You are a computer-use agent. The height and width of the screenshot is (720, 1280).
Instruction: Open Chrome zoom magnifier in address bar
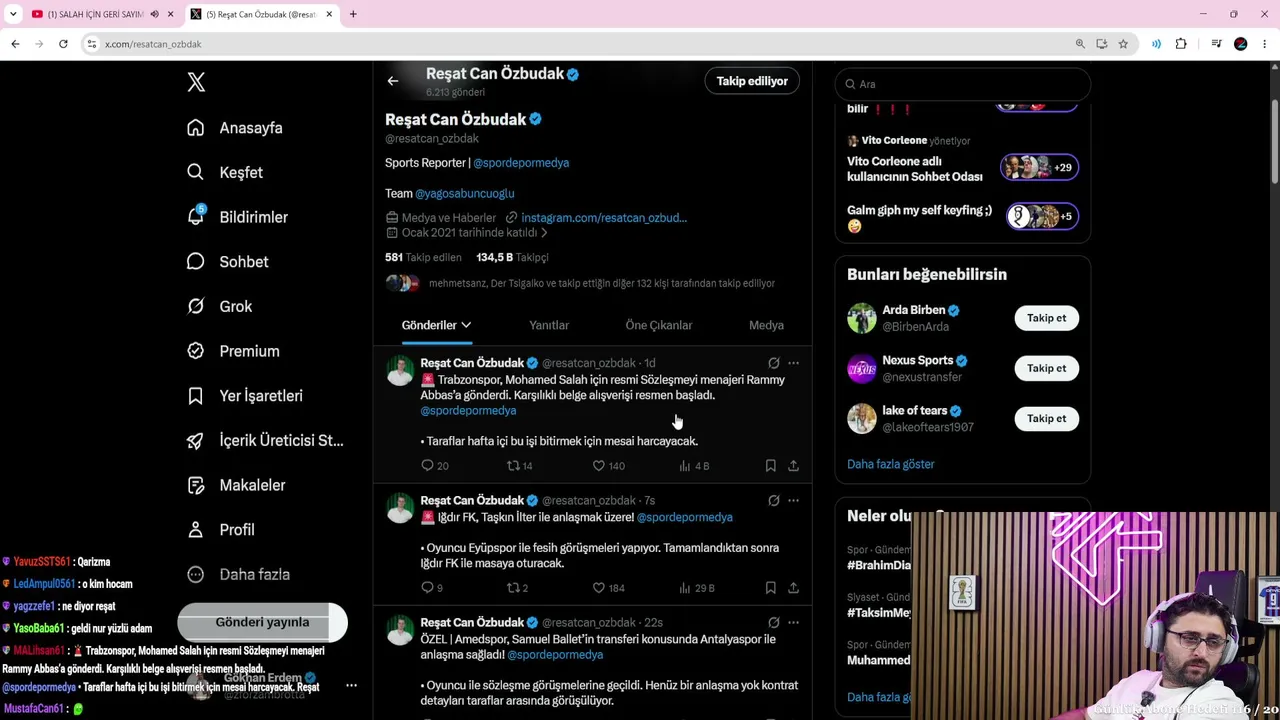(x=1080, y=44)
